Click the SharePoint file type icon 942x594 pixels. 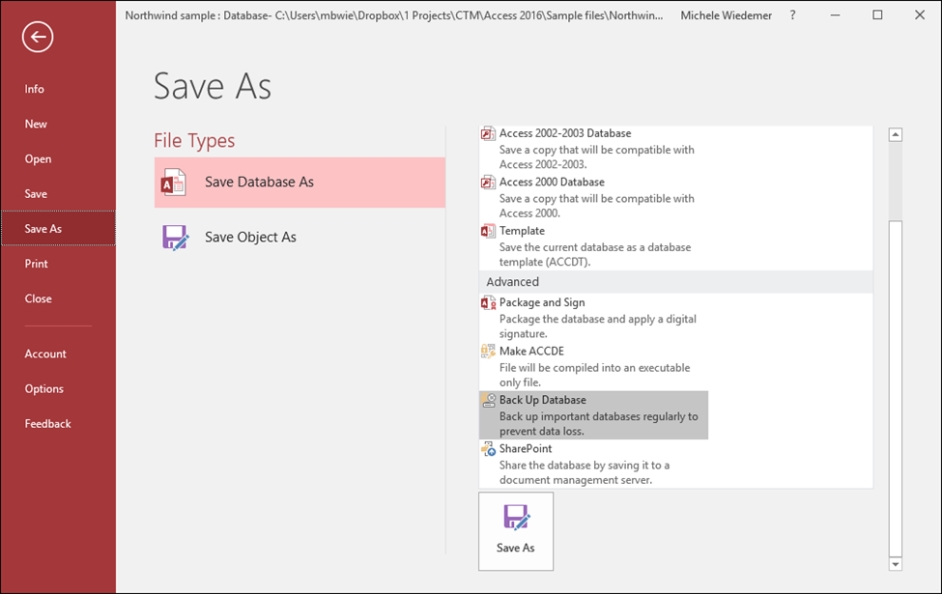coord(488,449)
